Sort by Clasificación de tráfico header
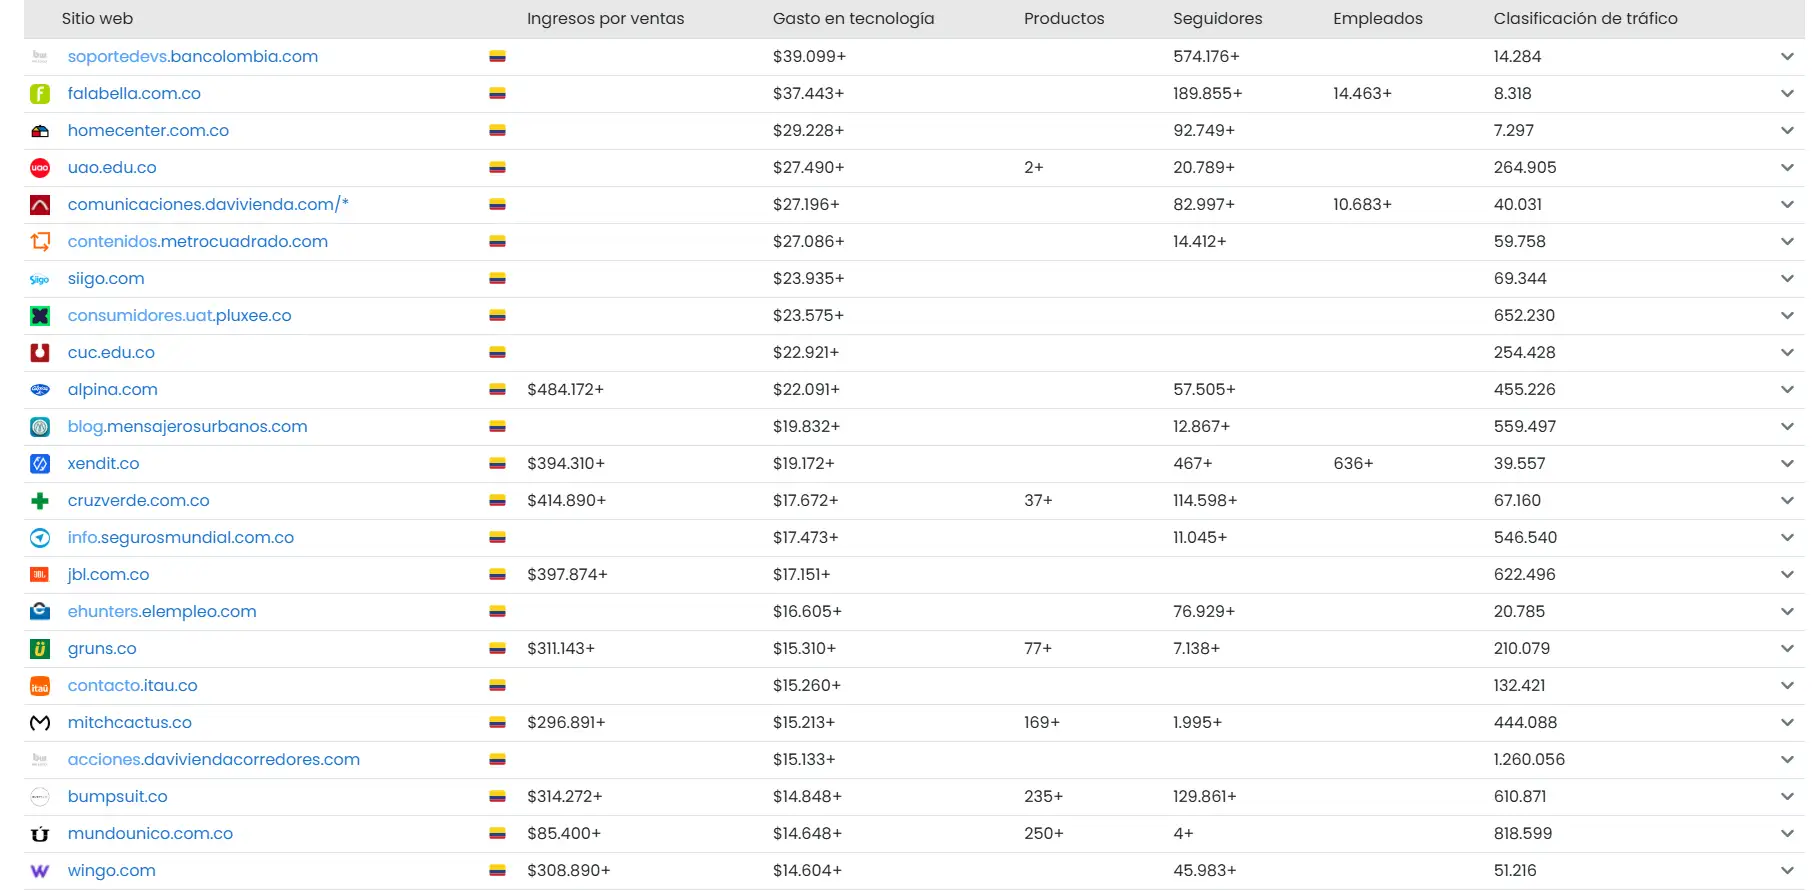Viewport: 1813px width, 891px height. click(1585, 19)
